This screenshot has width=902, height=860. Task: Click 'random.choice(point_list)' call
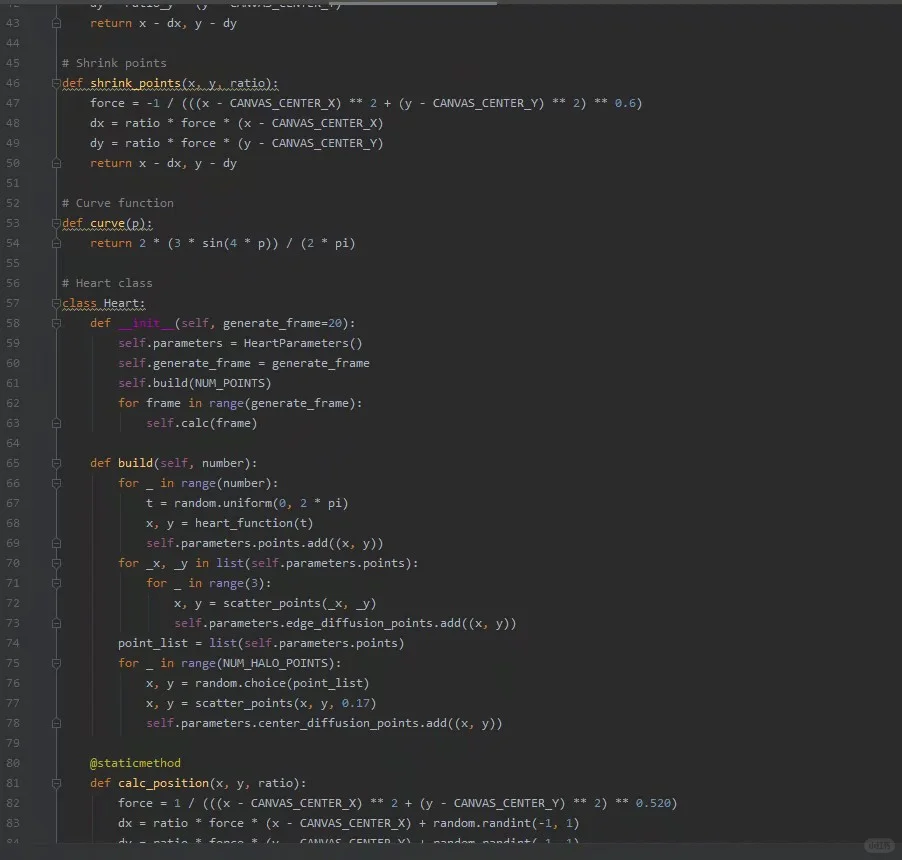282,683
